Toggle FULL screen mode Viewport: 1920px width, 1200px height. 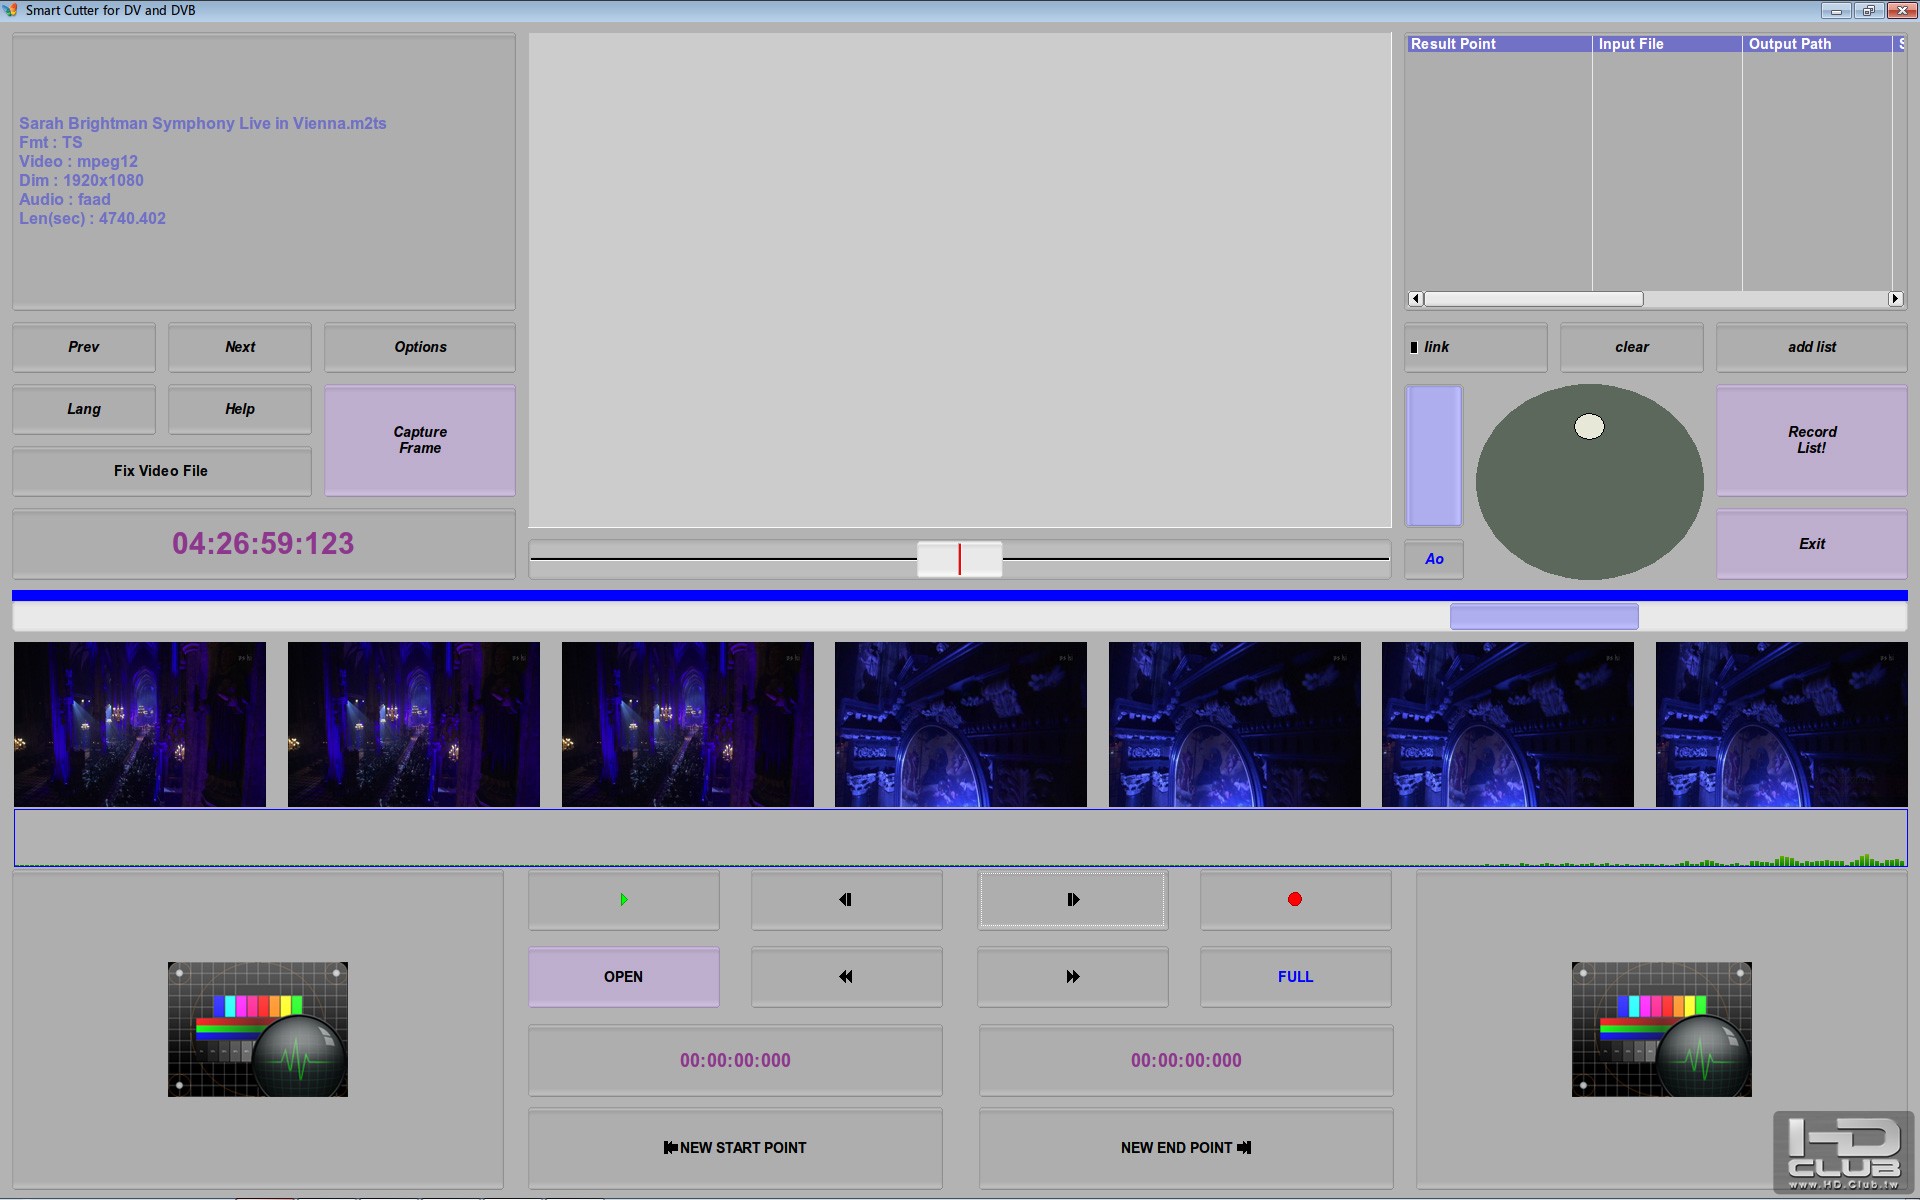(x=1295, y=976)
